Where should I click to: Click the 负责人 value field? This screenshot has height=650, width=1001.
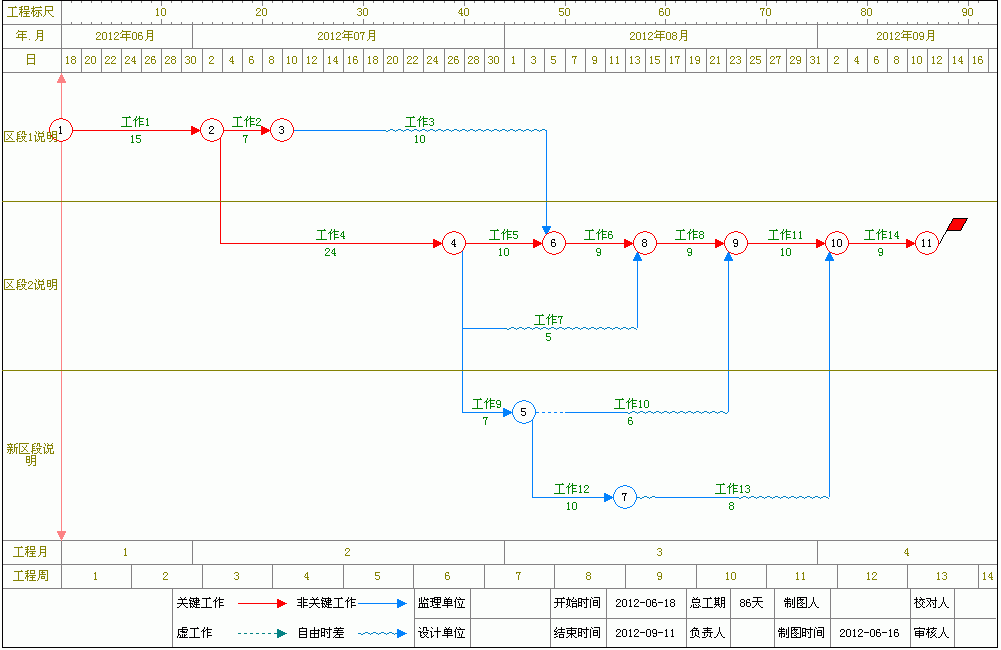pos(751,633)
